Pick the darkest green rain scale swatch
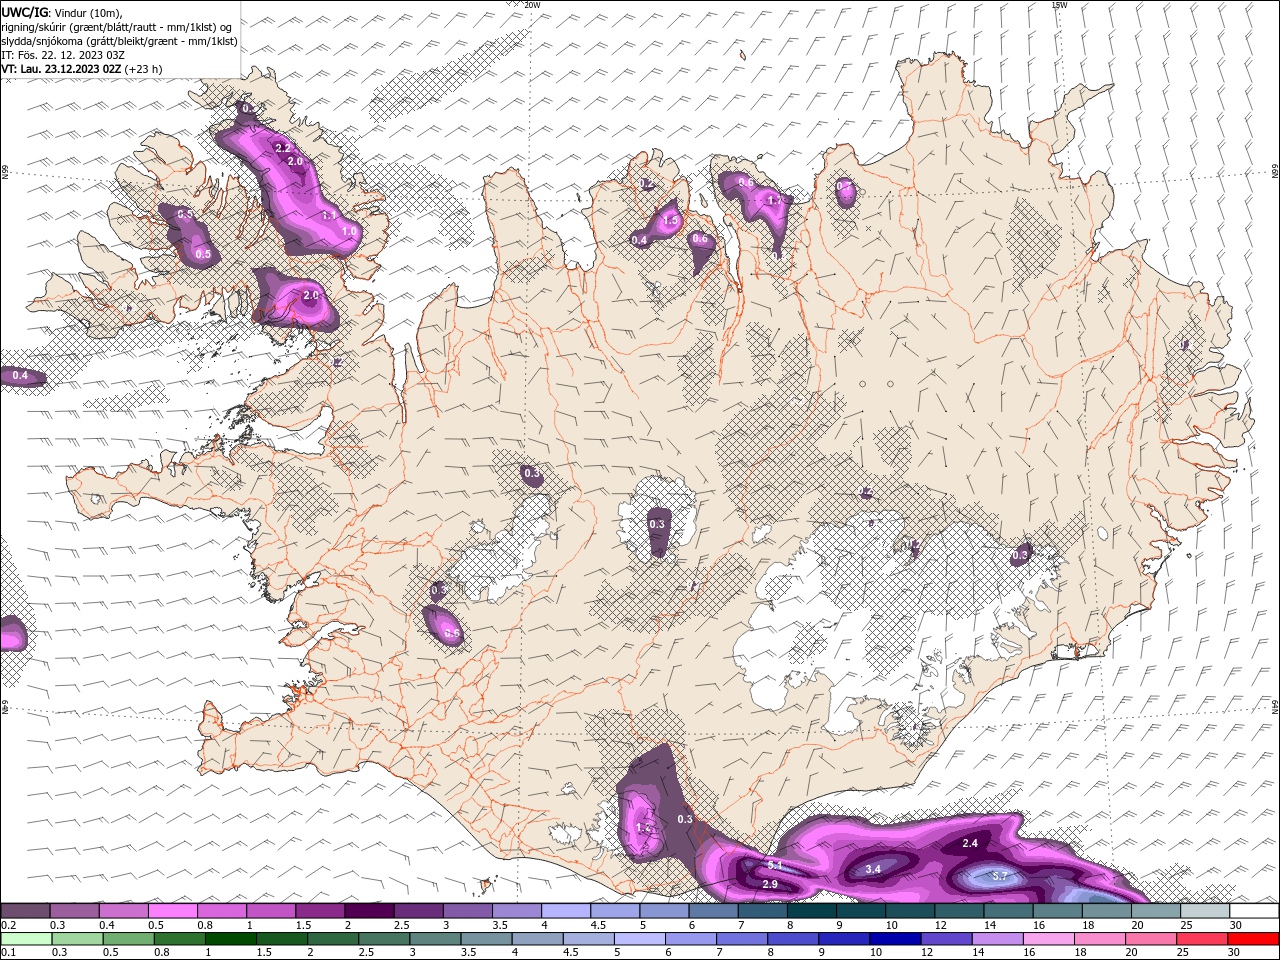This screenshot has width=1280, height=960. 230,939
